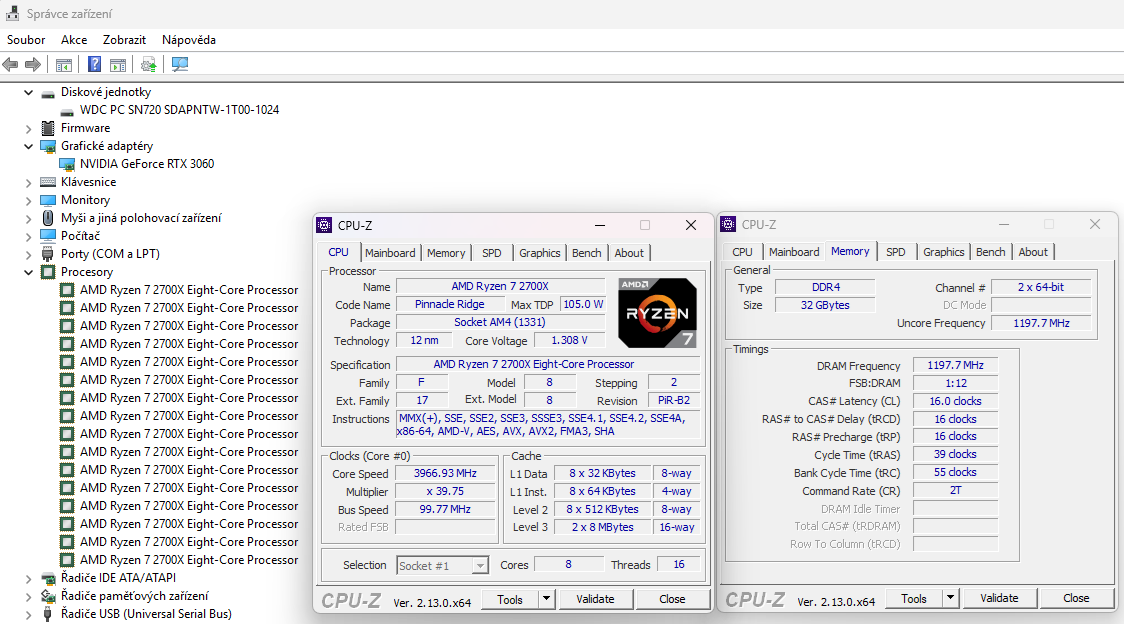This screenshot has height=624, width=1124.
Task: Click Validate in the left CPU-Z window
Action: click(596, 598)
